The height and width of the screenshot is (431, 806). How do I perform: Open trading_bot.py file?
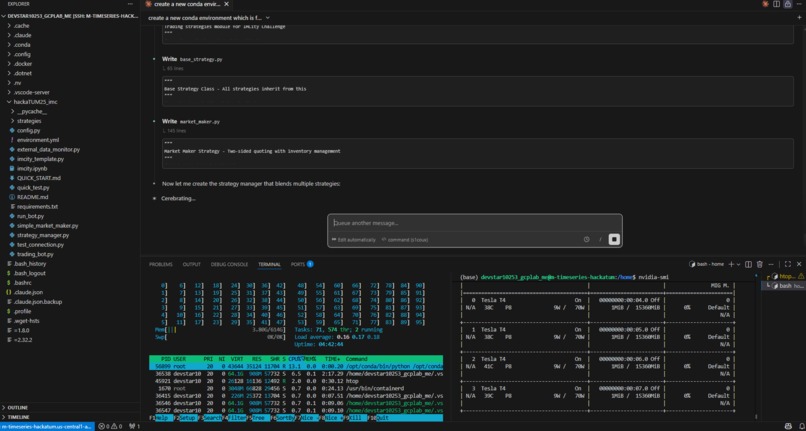(x=35, y=254)
